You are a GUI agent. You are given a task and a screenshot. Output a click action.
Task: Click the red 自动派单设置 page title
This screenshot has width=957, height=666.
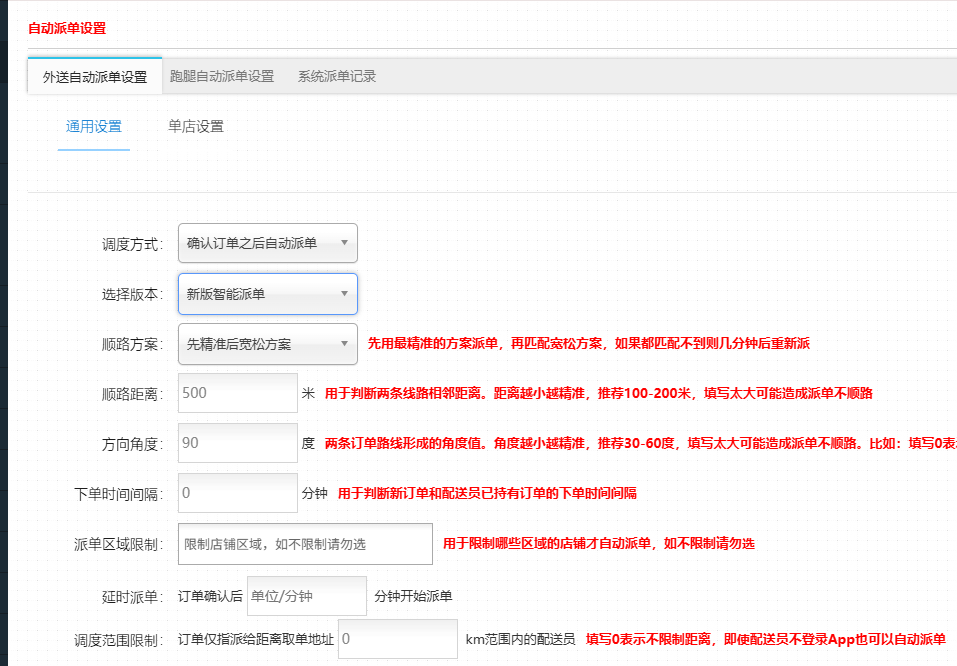pyautogui.click(x=67, y=28)
